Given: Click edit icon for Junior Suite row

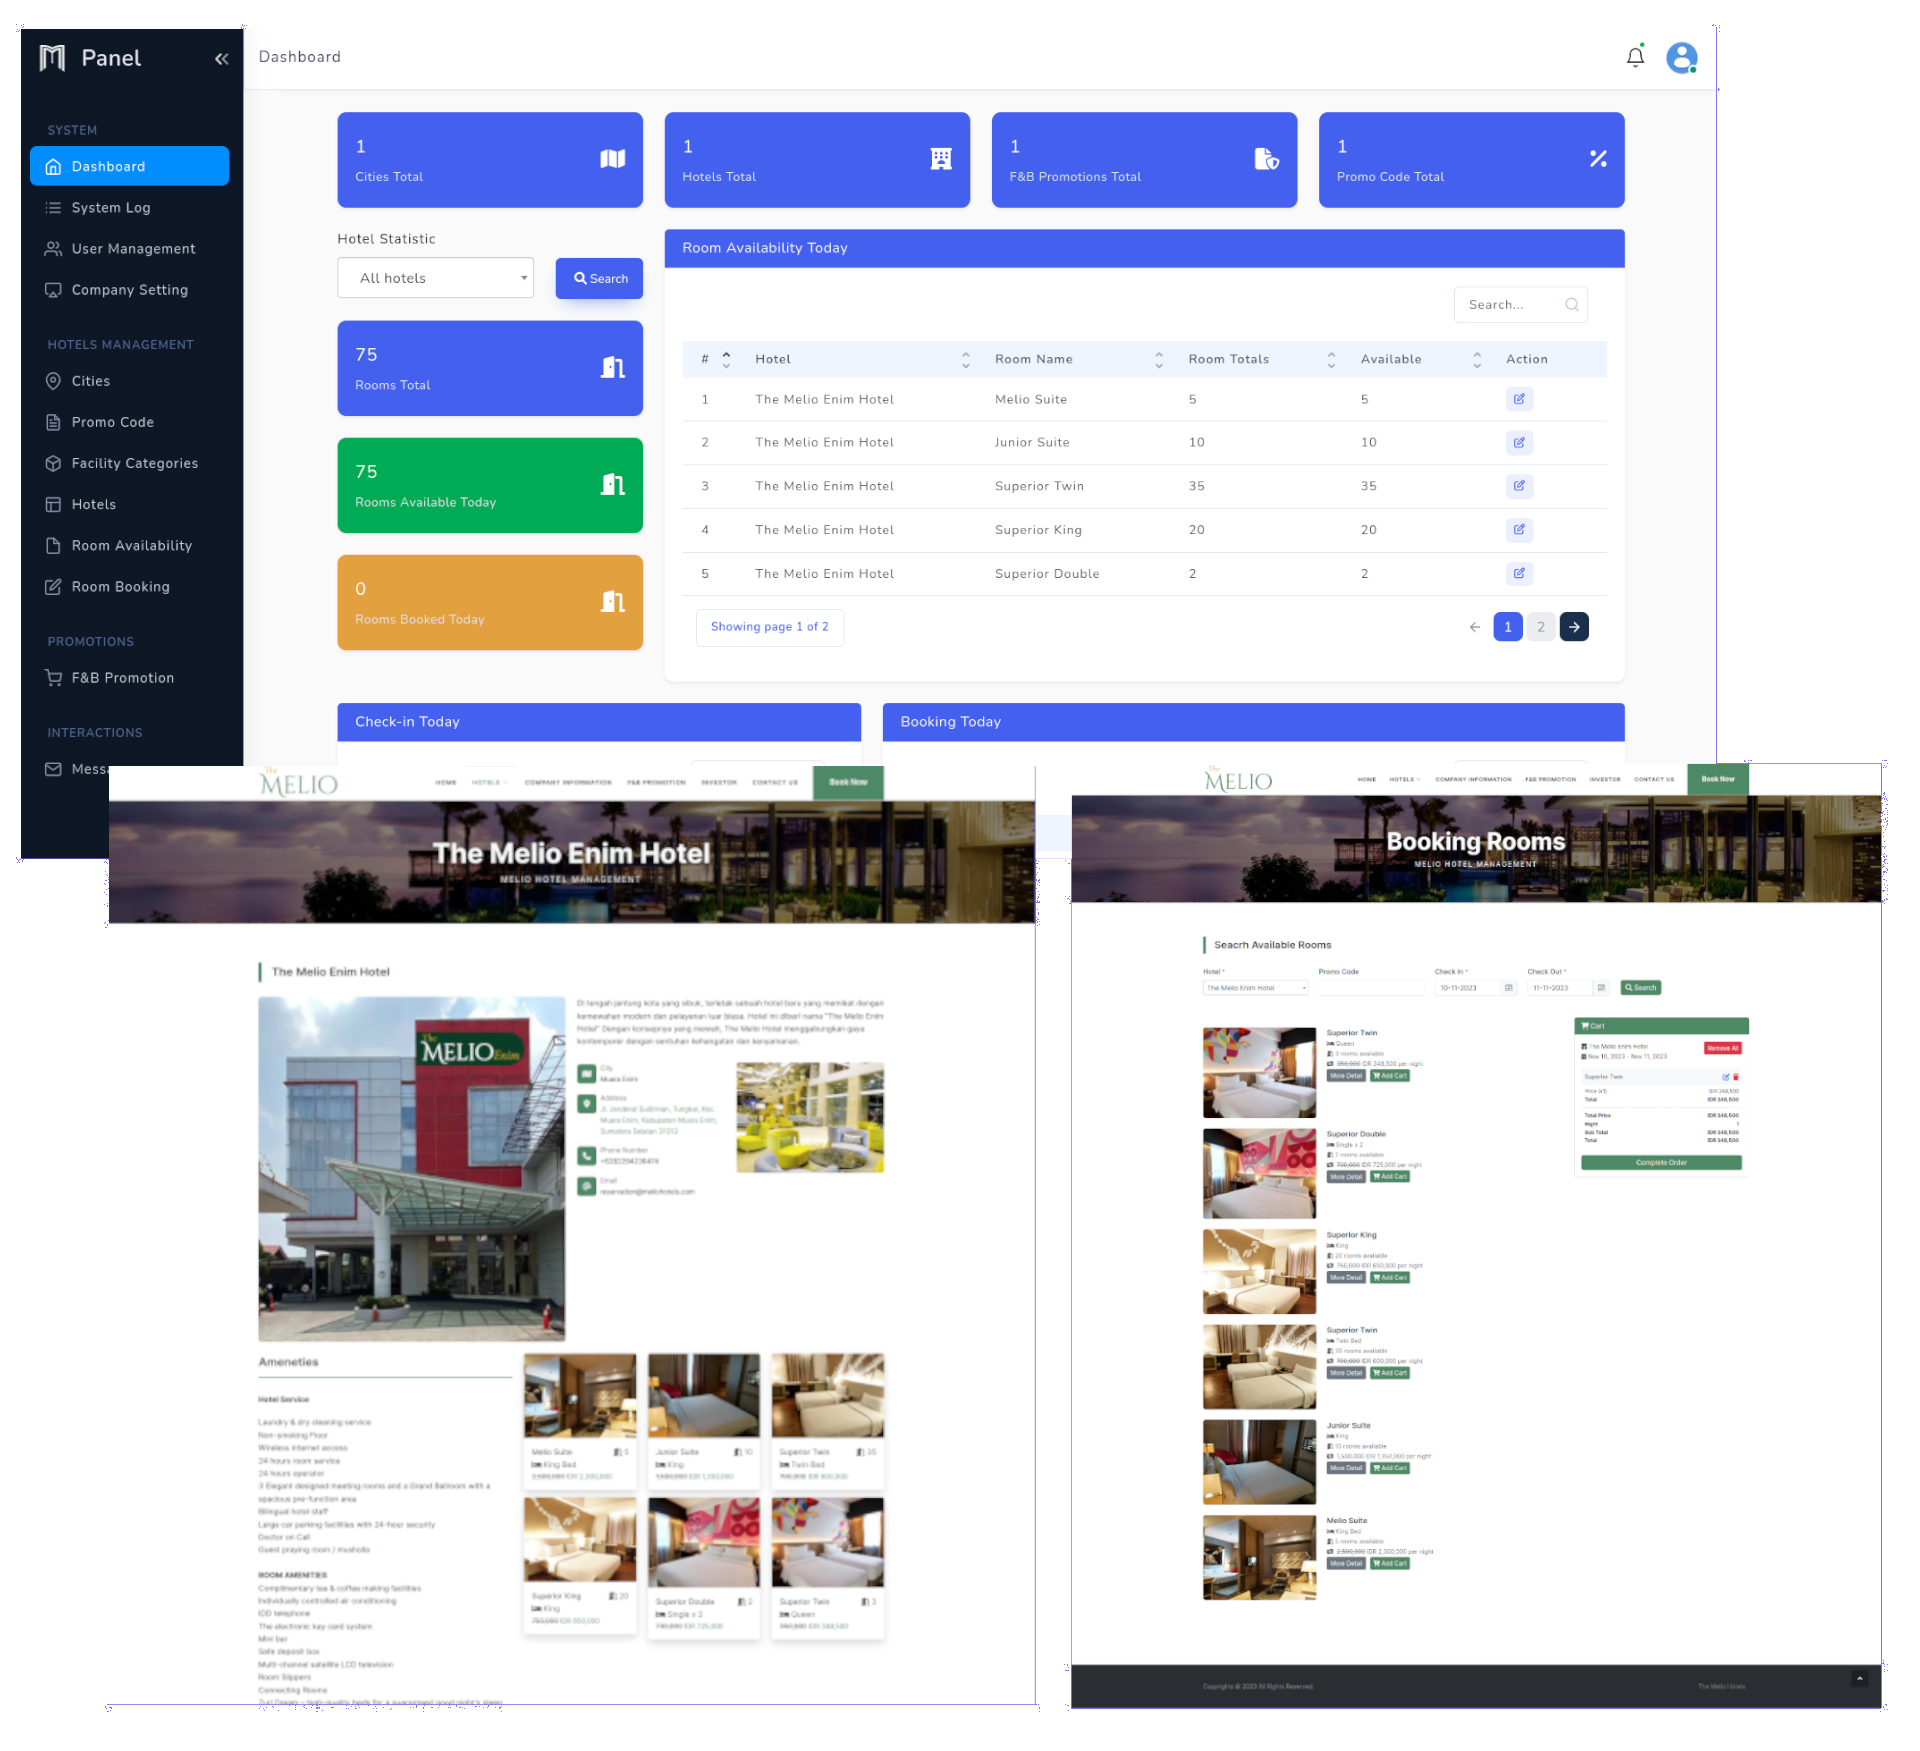Looking at the screenshot, I should [x=1518, y=443].
